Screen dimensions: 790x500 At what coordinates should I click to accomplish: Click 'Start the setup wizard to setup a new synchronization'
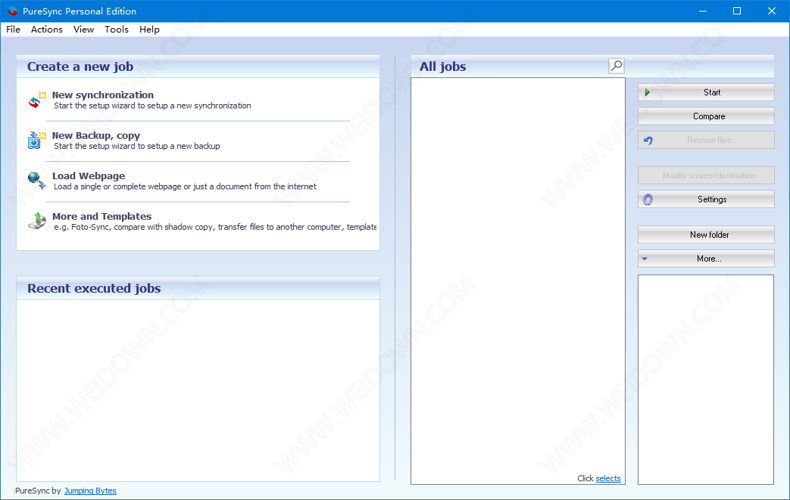(152, 105)
